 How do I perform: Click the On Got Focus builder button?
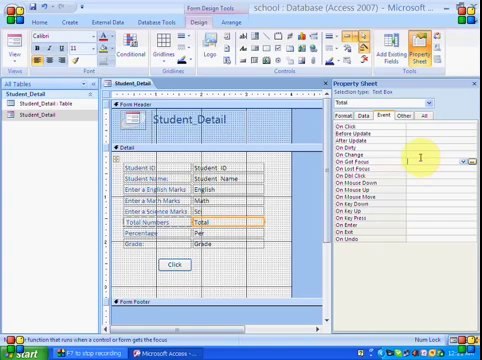click(472, 162)
